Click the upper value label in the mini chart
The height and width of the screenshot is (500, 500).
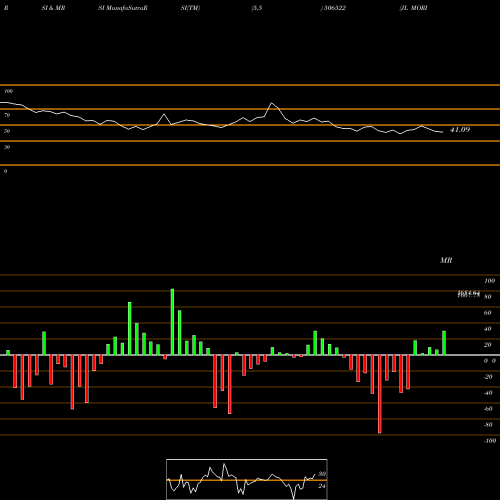pyautogui.click(x=322, y=474)
